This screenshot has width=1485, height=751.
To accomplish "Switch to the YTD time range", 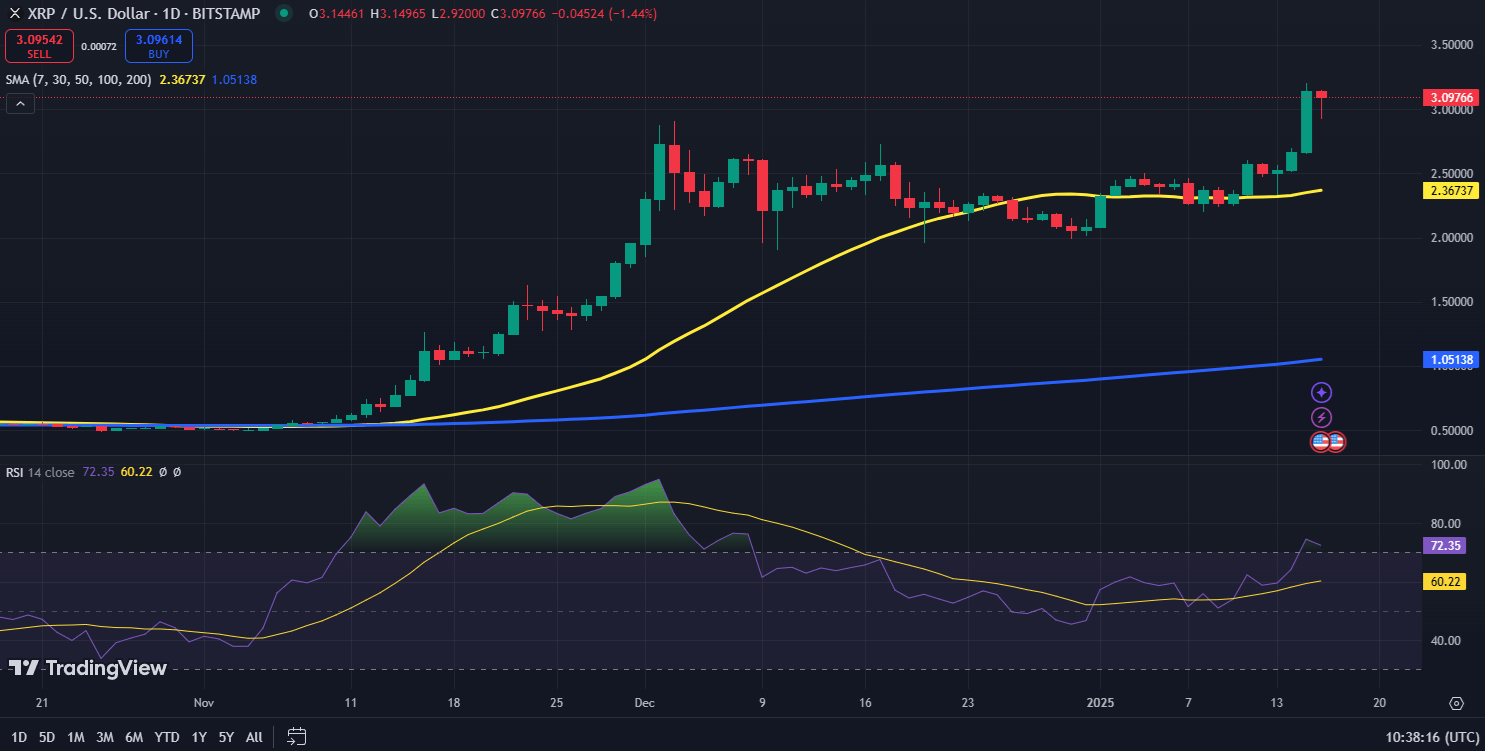I will pyautogui.click(x=167, y=737).
